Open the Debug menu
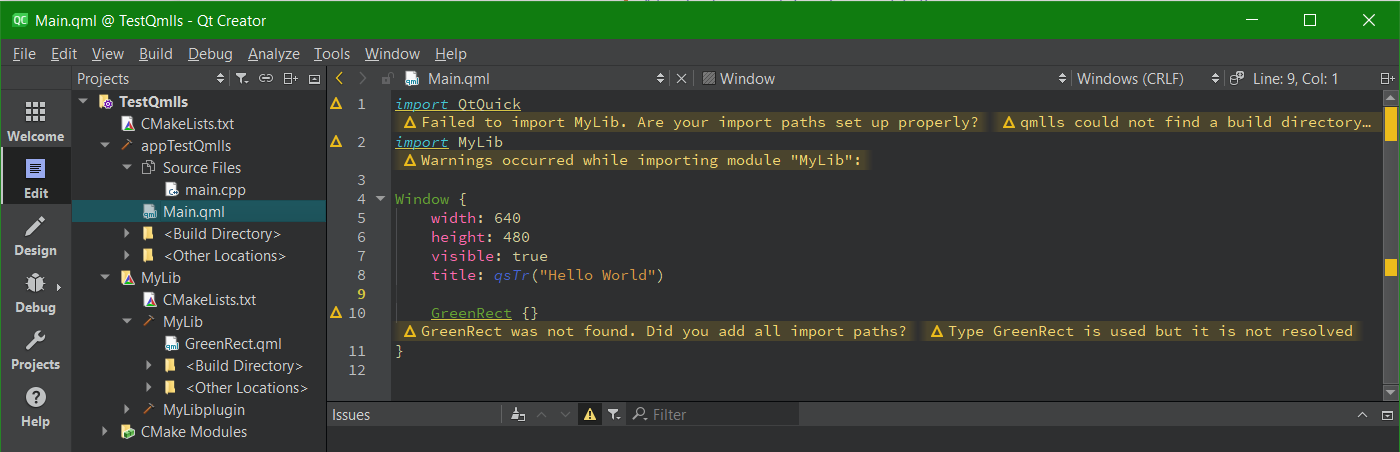The height and width of the screenshot is (452, 1400). point(210,54)
